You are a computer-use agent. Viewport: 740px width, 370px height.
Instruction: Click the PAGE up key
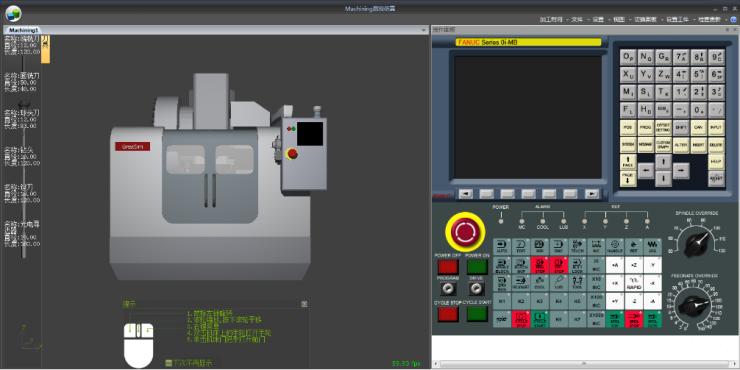pyautogui.click(x=628, y=162)
